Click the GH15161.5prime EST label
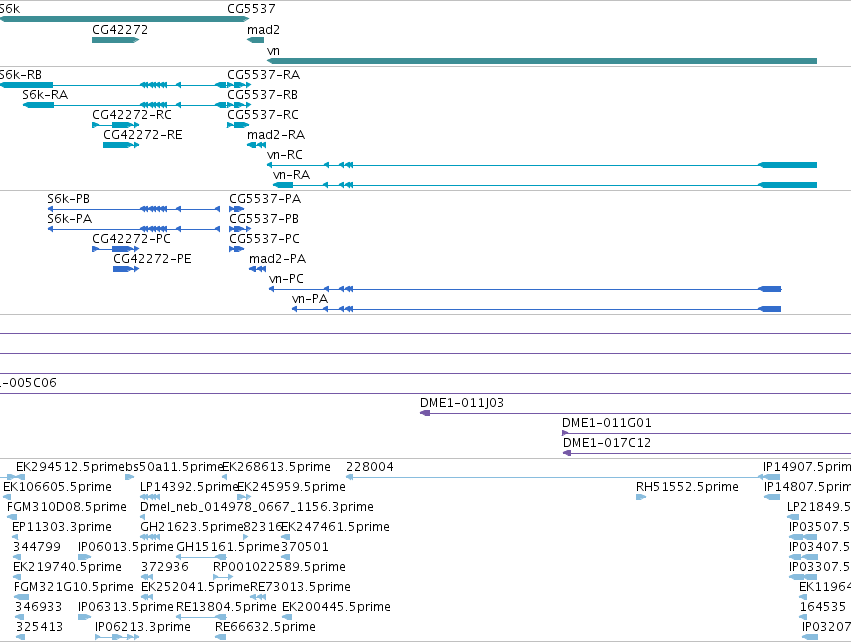Screen dimensions: 851x642 (228, 547)
